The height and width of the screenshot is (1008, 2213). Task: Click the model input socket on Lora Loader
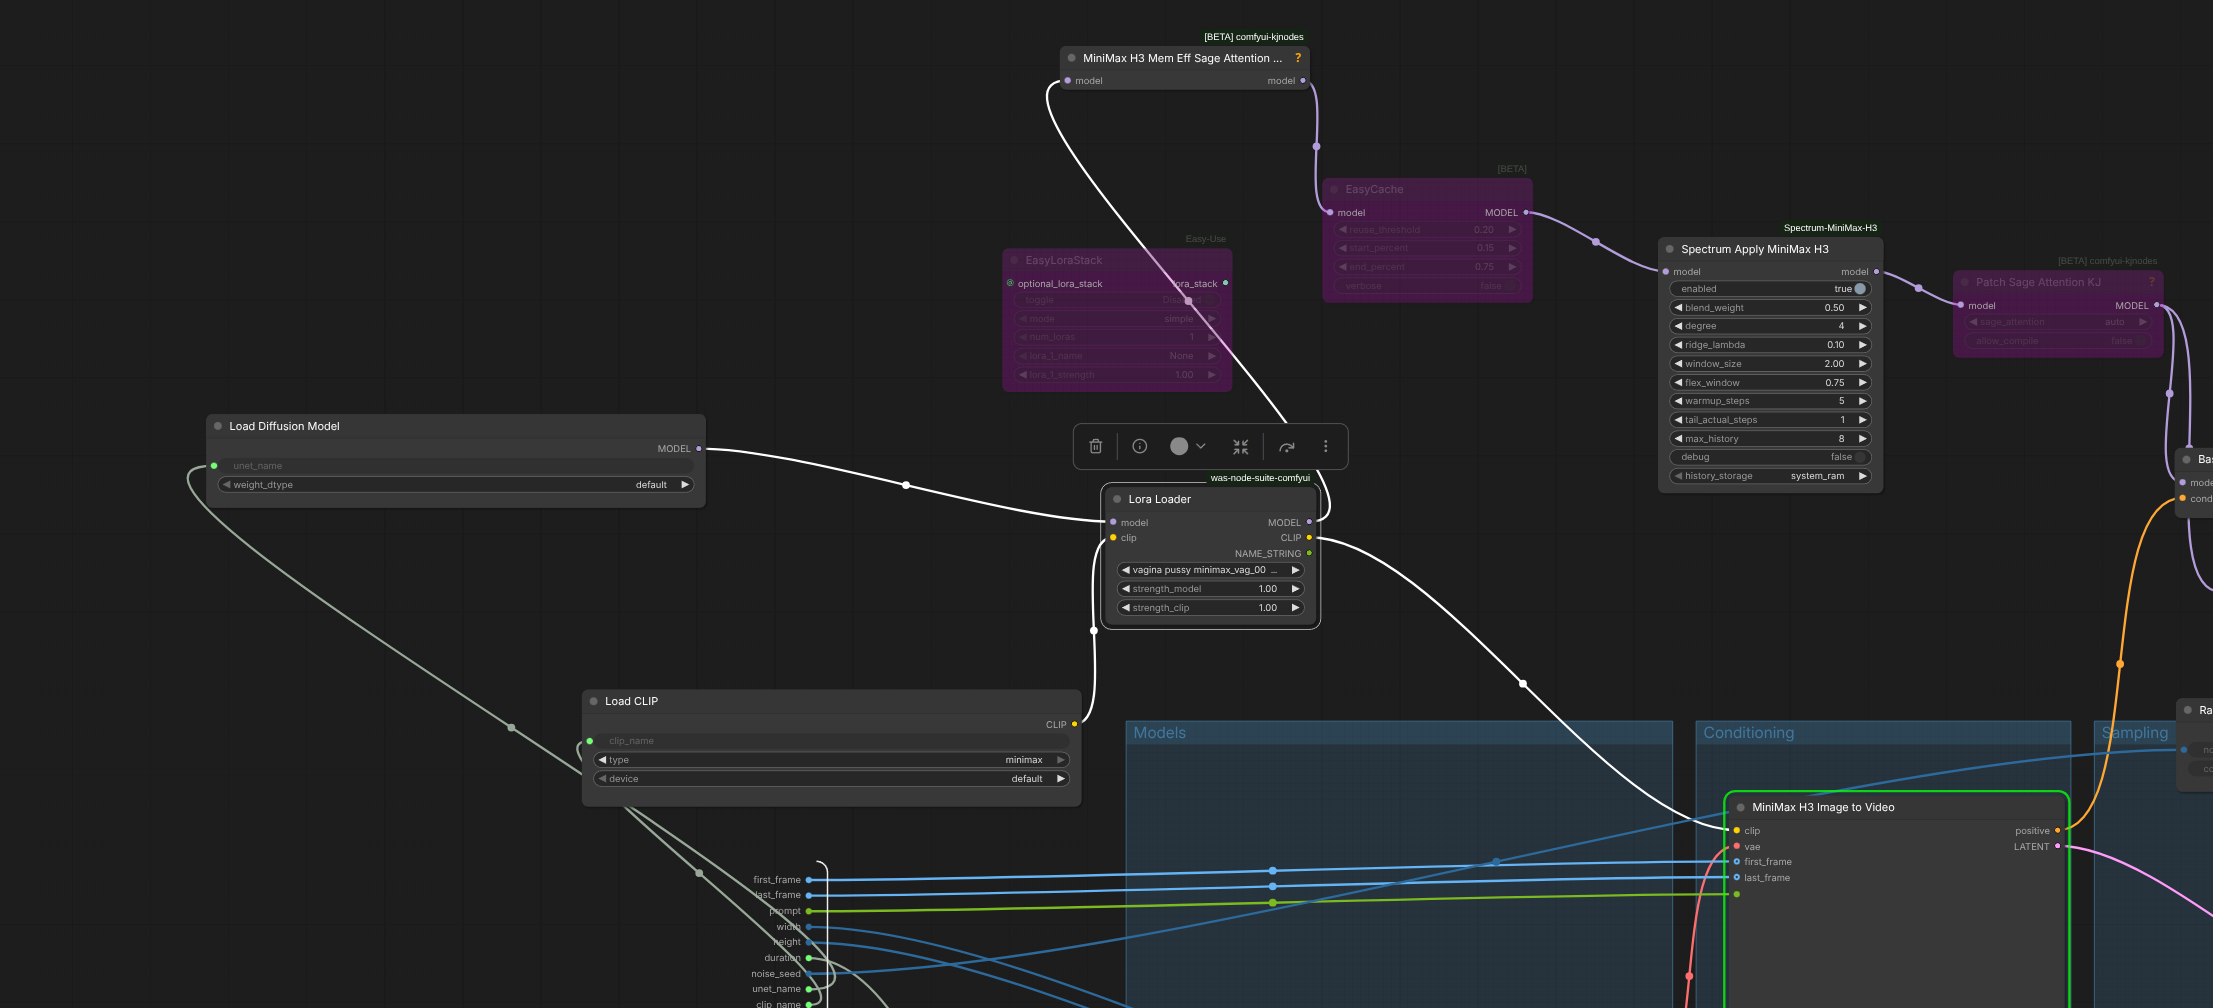[1113, 522]
